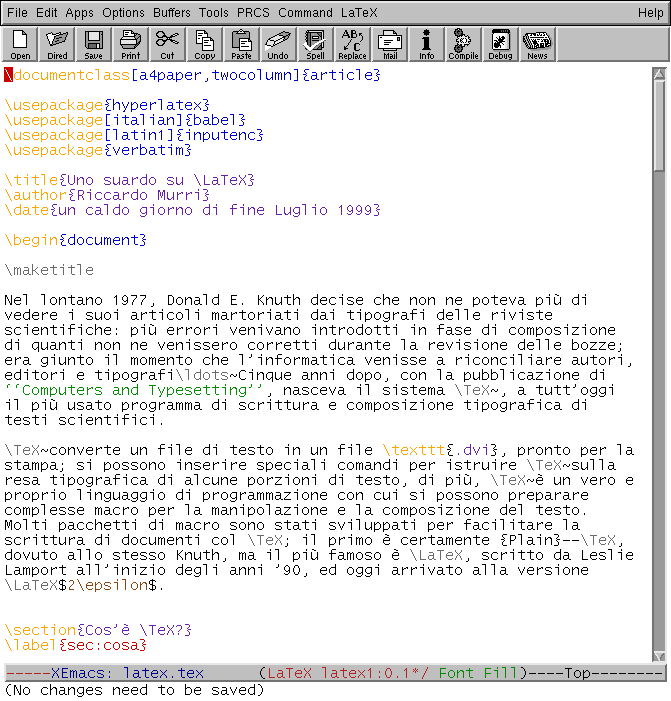Launch Mail from the toolbar

390,43
